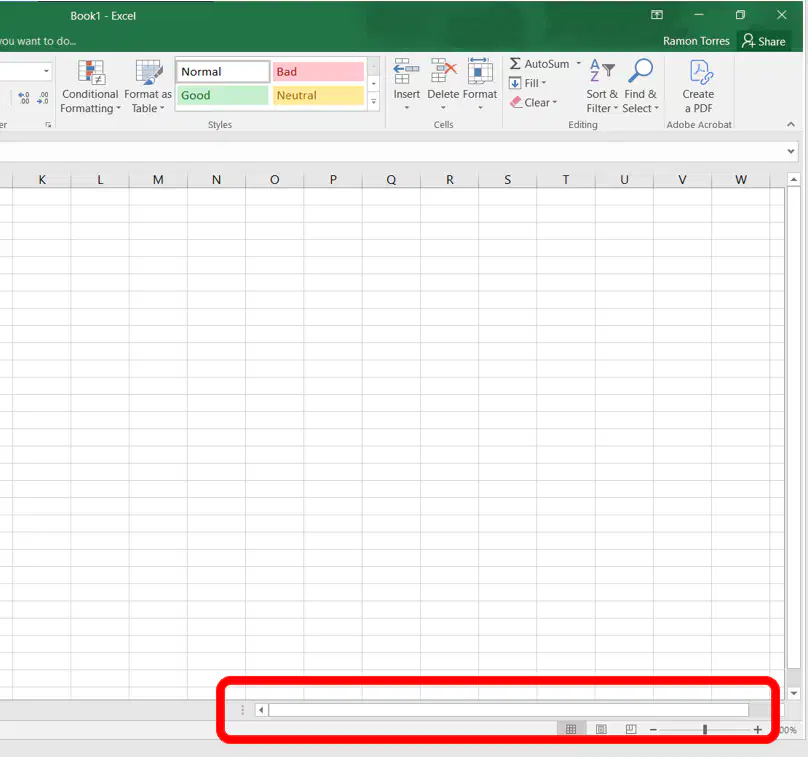Image resolution: width=808 pixels, height=757 pixels.
Task: Switch to Page Layout view icon
Action: [x=601, y=729]
